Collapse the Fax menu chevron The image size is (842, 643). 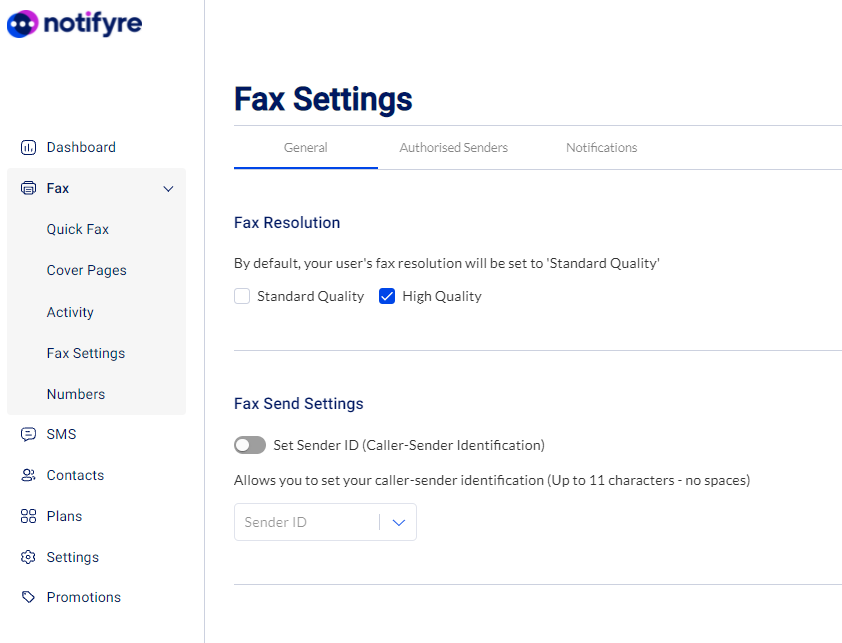click(x=169, y=189)
